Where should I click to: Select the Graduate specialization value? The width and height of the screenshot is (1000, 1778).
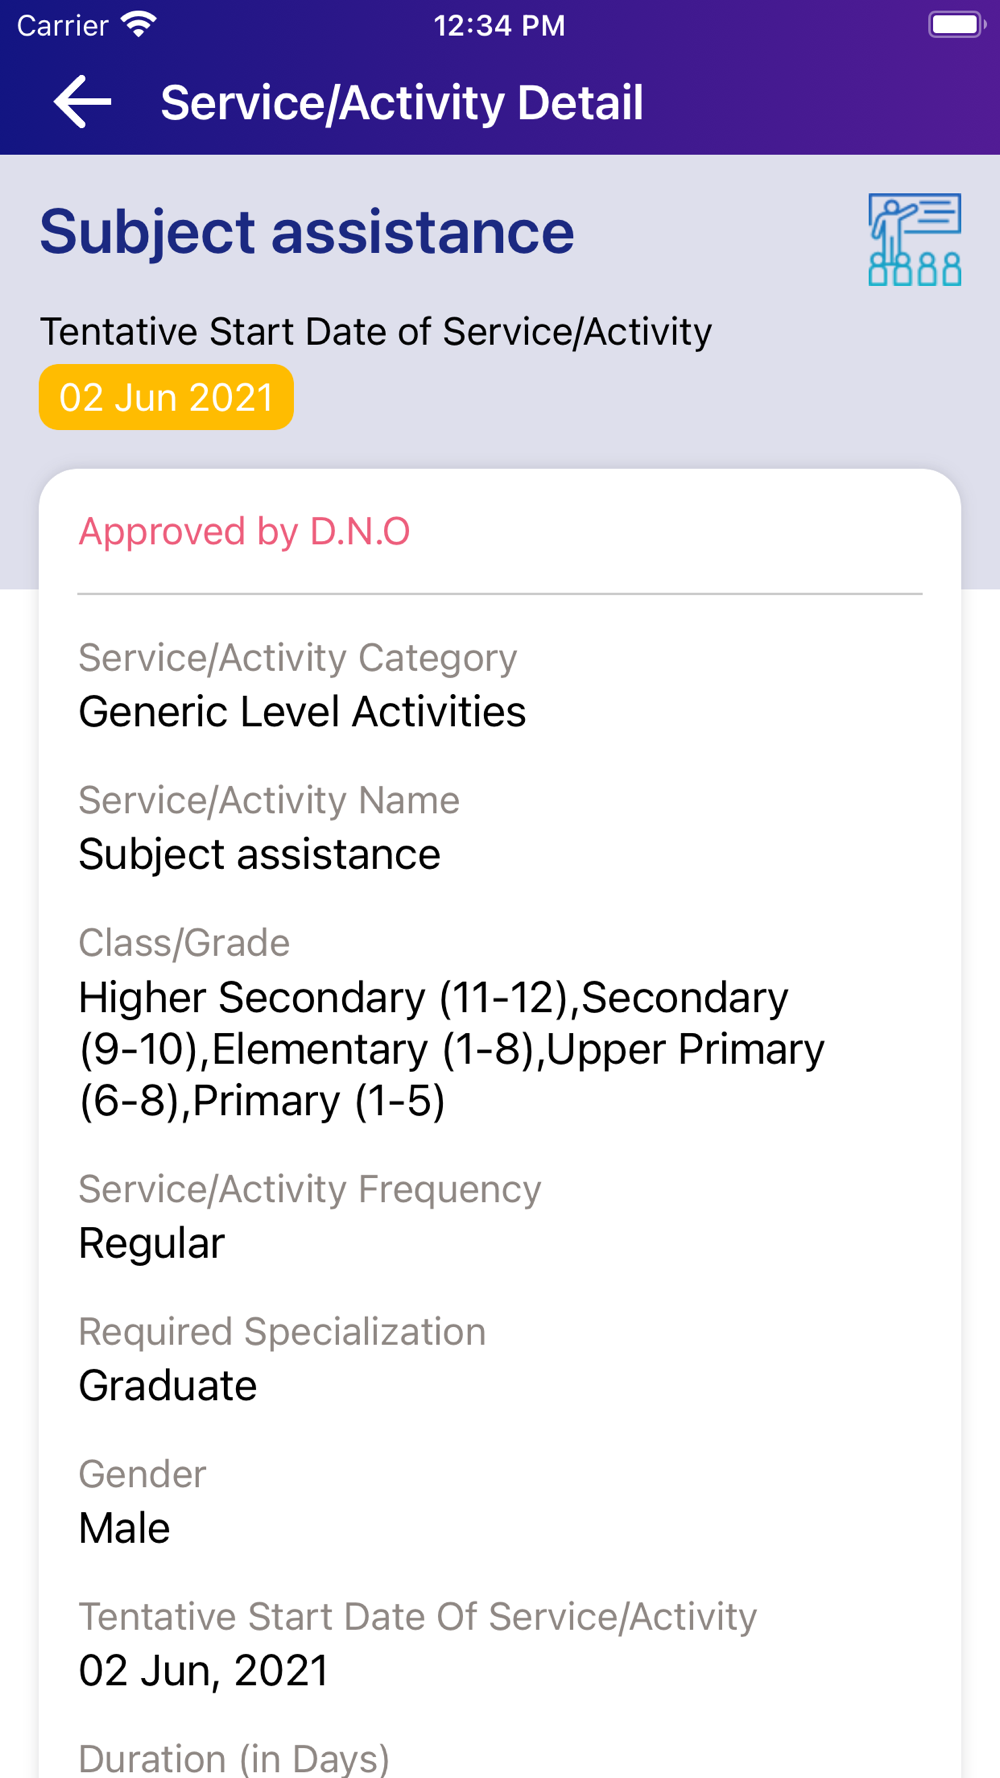pyautogui.click(x=168, y=1386)
